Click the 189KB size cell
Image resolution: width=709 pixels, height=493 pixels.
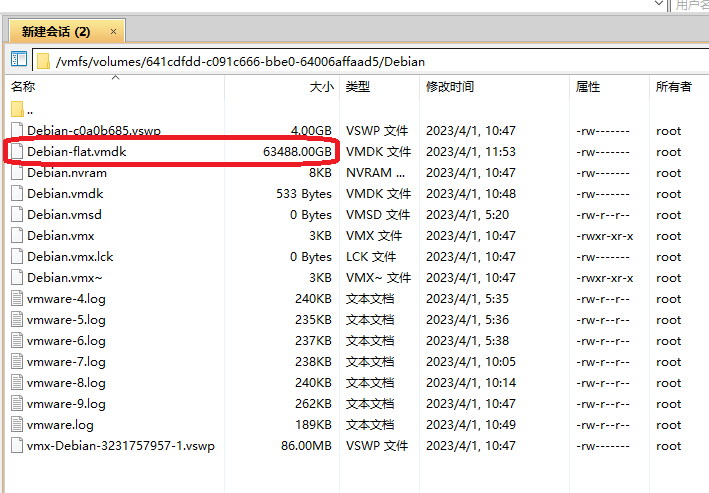pos(313,425)
